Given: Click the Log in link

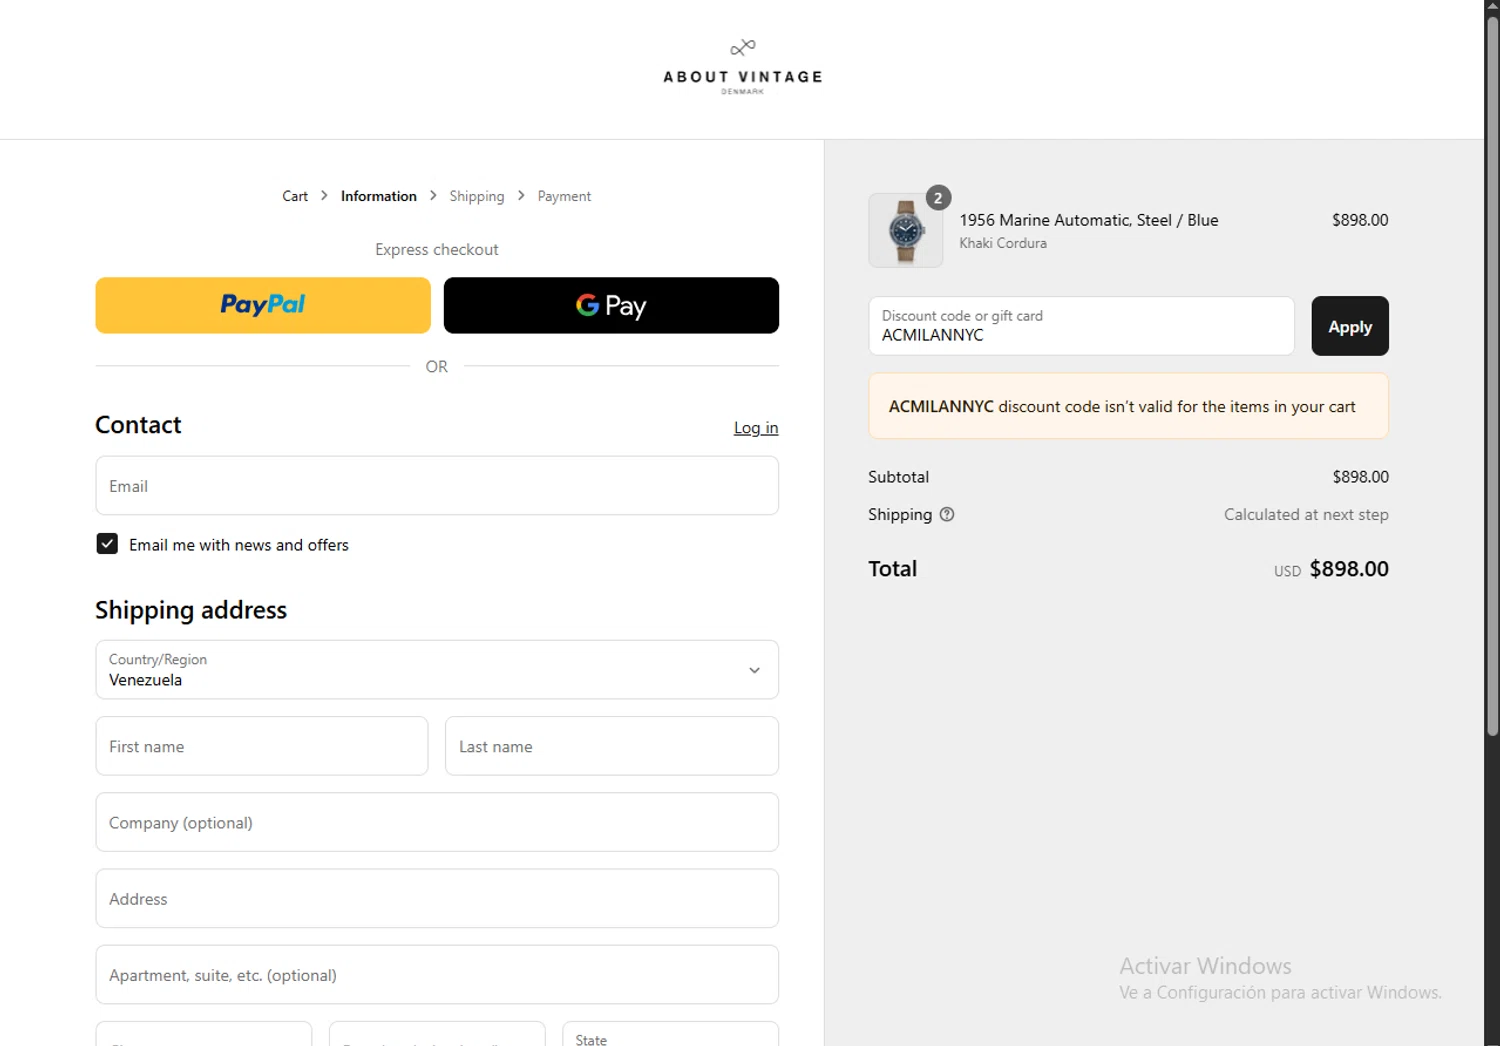Looking at the screenshot, I should tap(756, 428).
